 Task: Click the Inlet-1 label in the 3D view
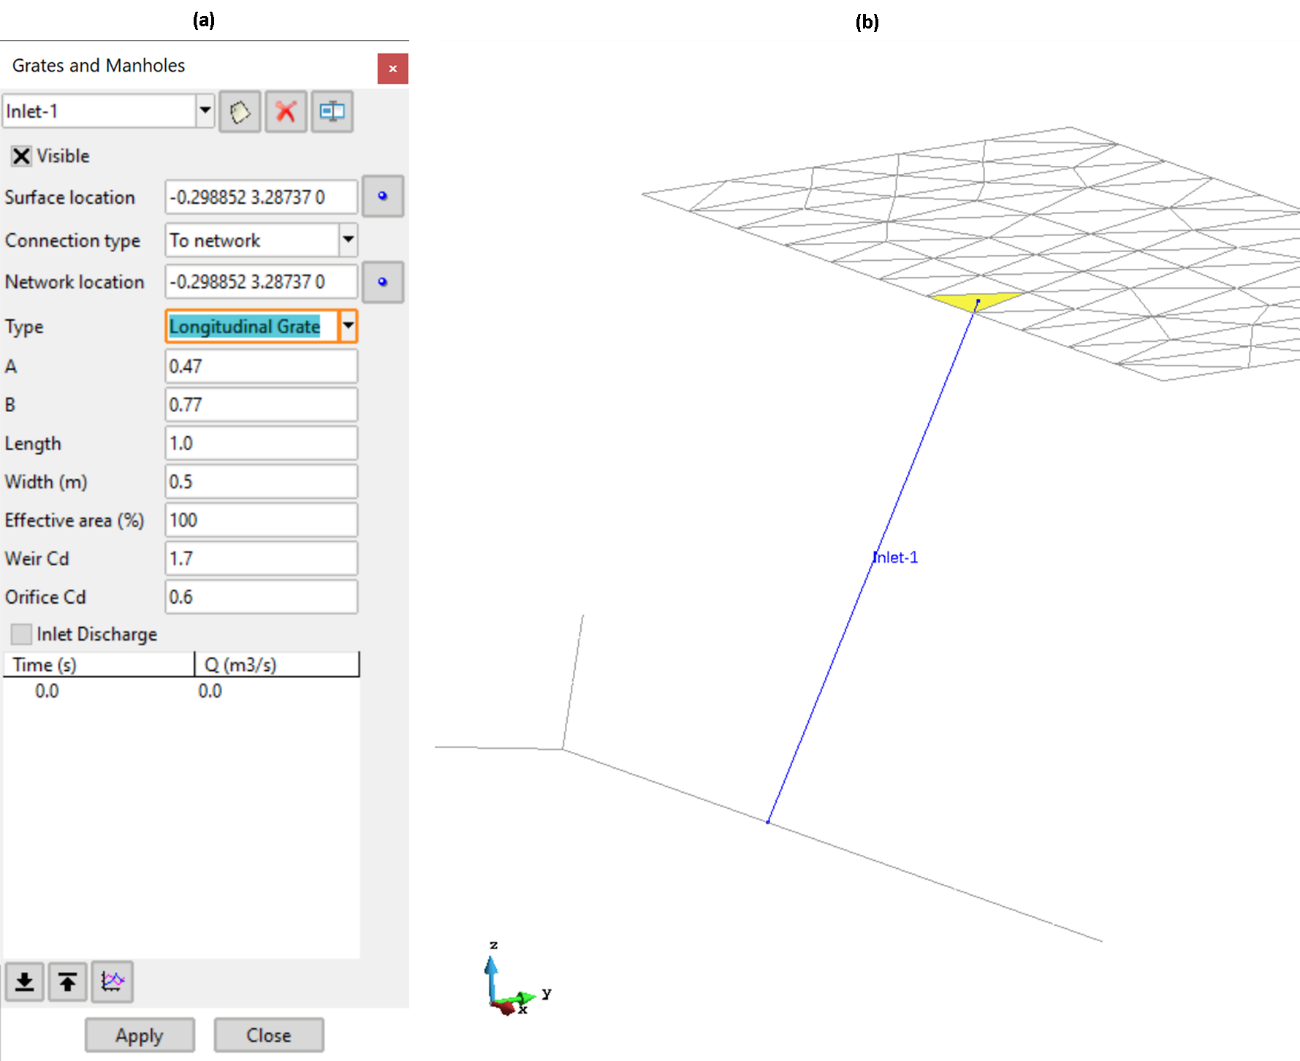[896, 558]
